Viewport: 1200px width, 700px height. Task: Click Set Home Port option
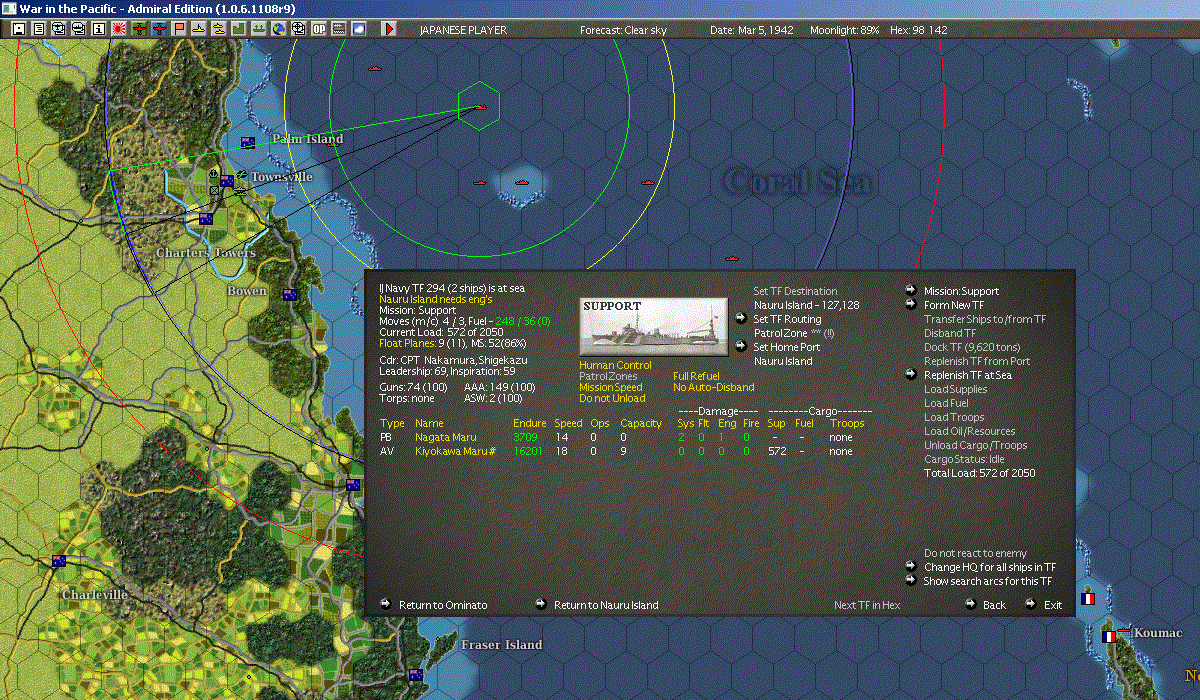pos(787,347)
